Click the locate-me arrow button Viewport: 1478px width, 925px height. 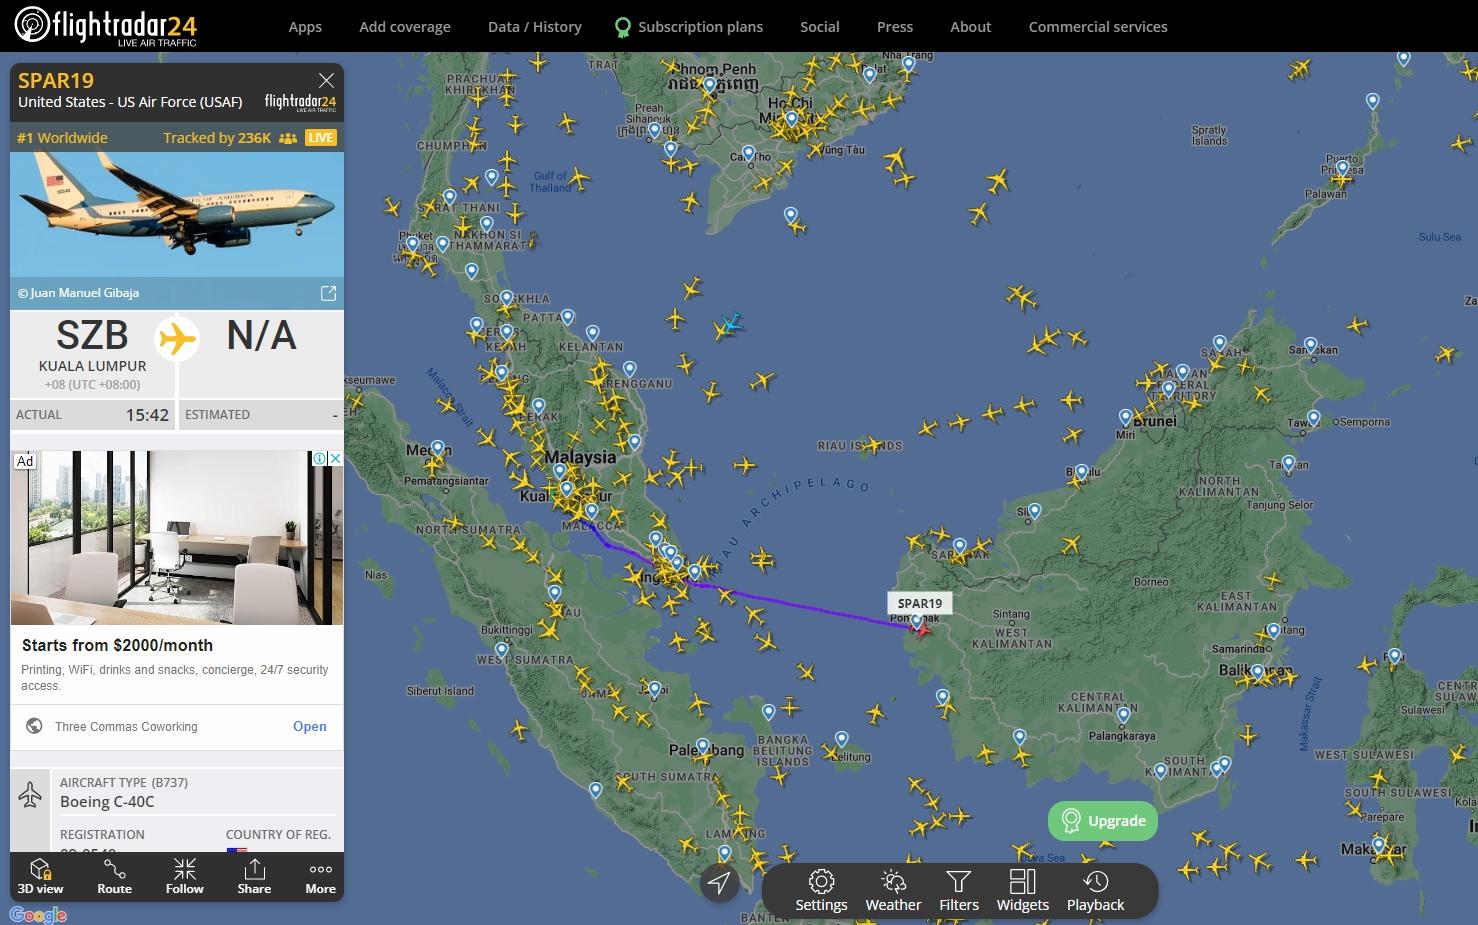point(719,882)
